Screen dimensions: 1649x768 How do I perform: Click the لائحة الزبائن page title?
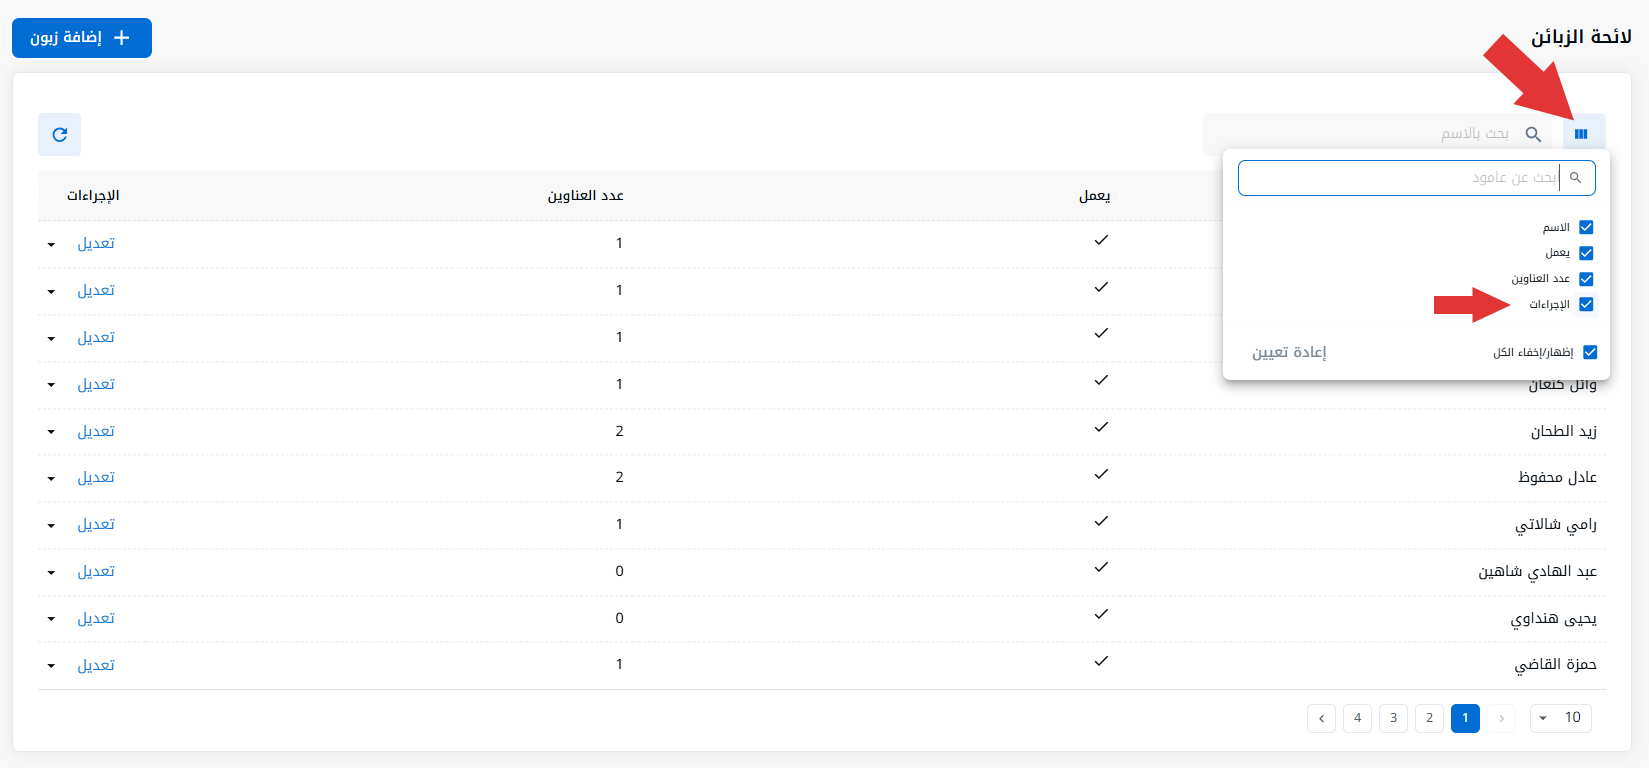coord(1581,37)
